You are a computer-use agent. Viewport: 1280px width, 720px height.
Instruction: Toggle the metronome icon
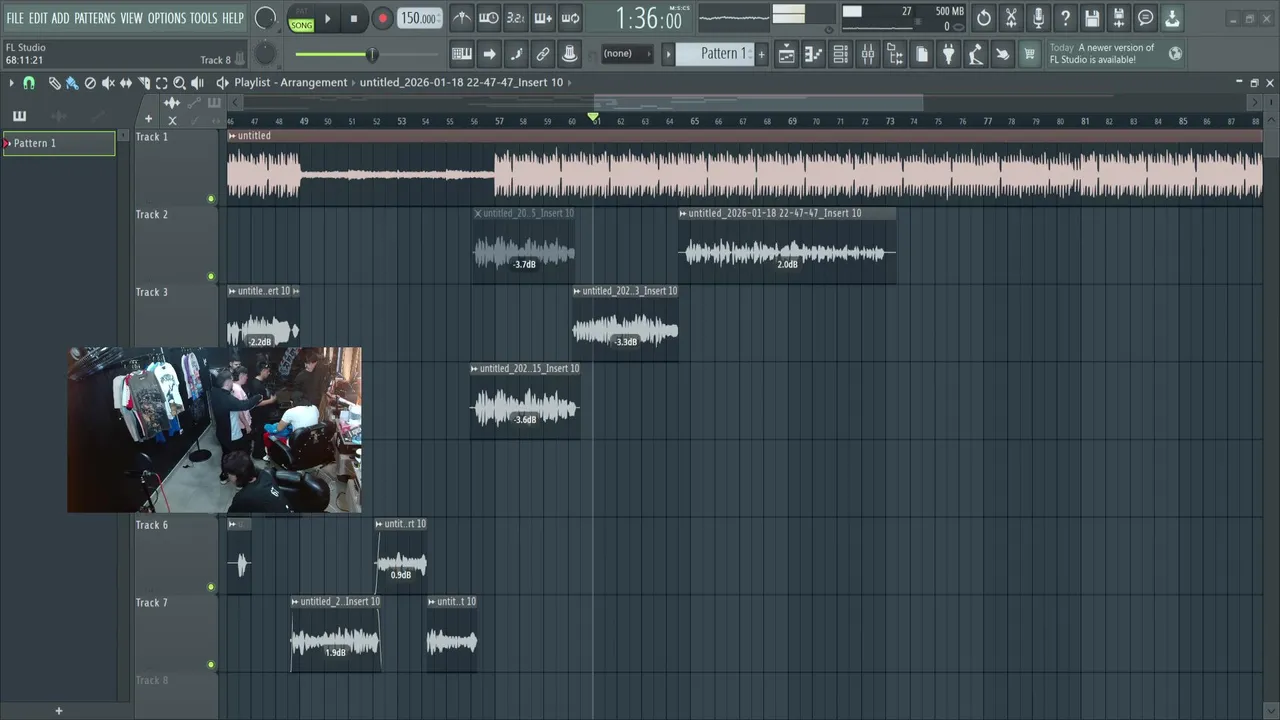(x=461, y=18)
